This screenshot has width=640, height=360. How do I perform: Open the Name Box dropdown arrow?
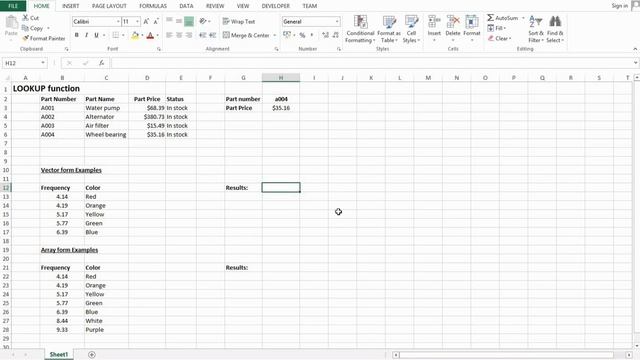(x=43, y=63)
